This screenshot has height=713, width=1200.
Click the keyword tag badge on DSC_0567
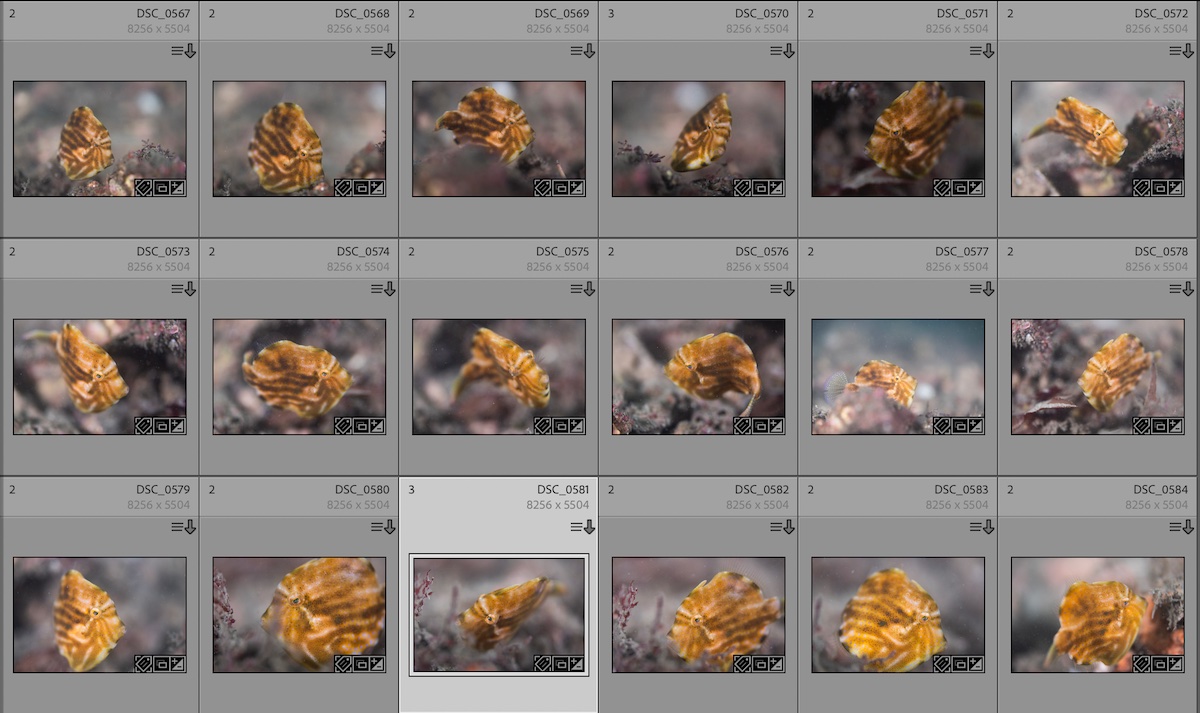(144, 187)
